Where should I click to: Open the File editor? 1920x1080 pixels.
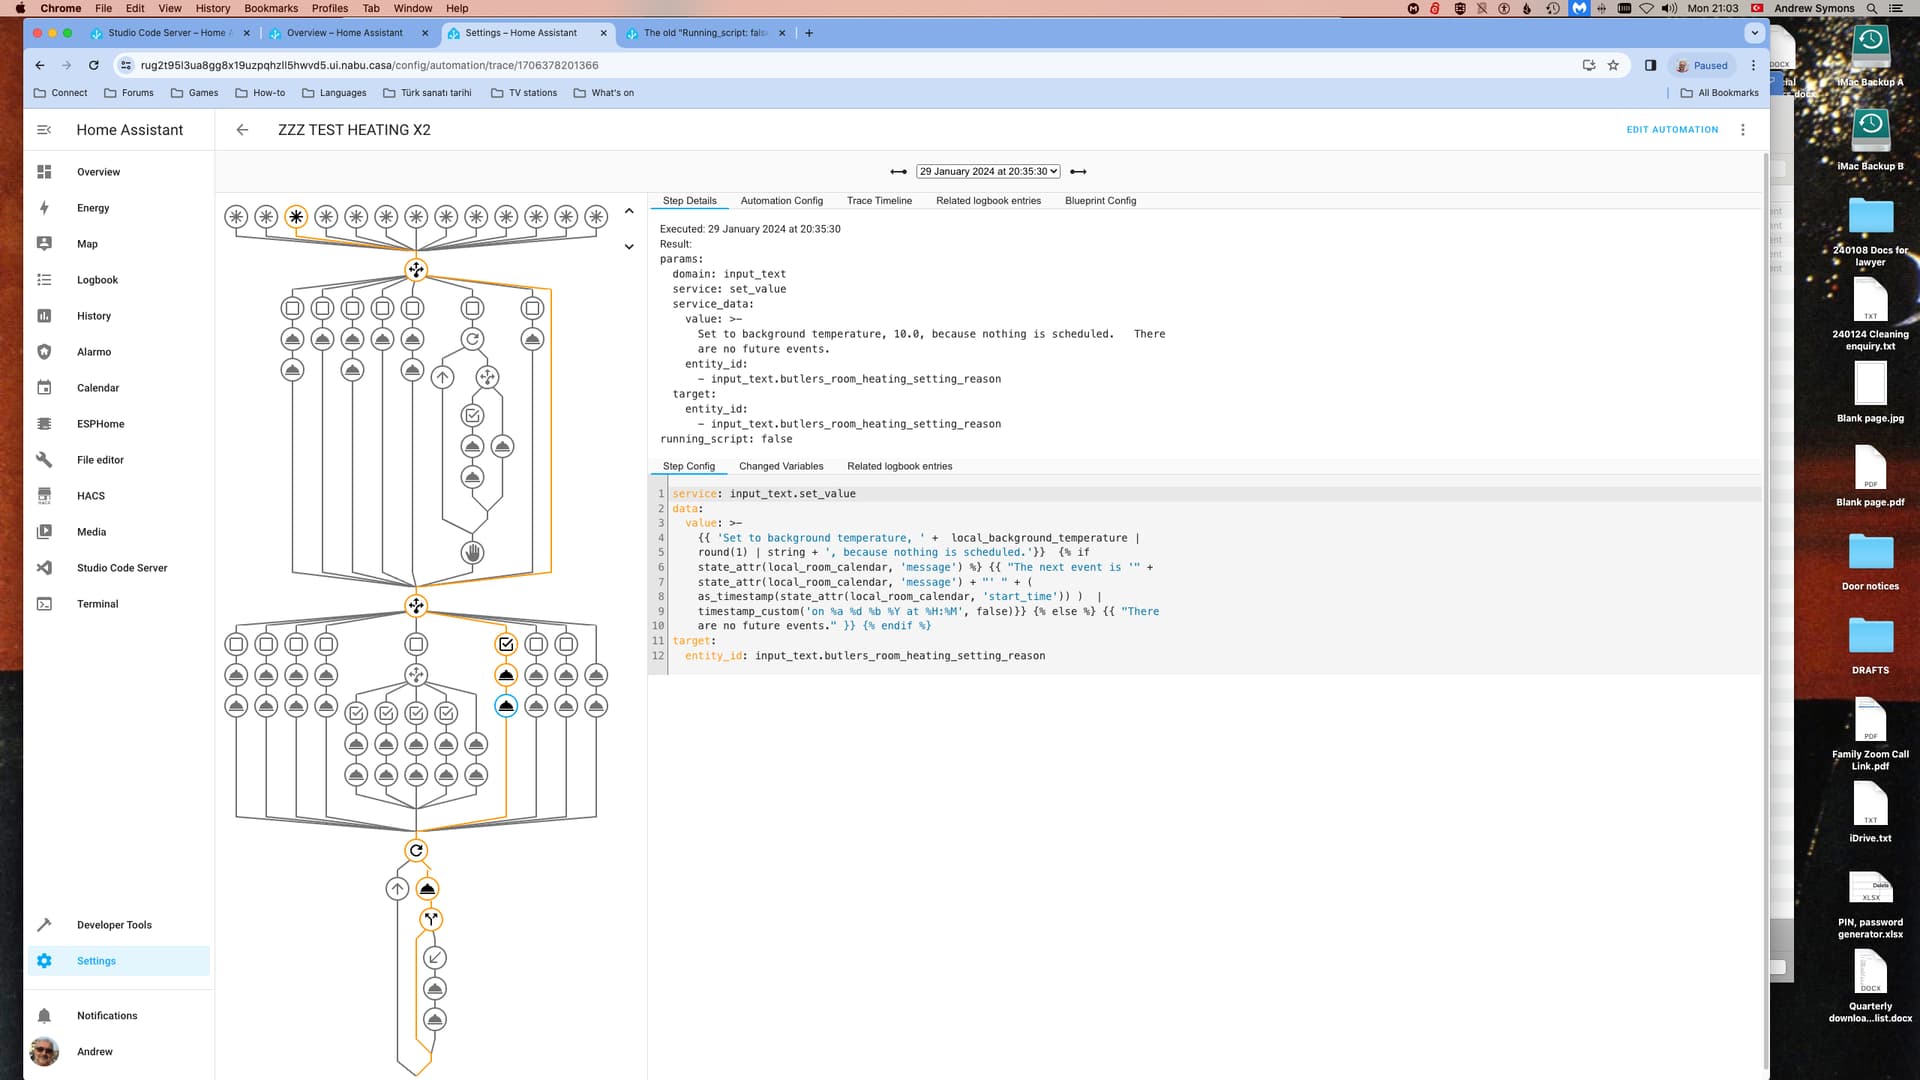pyautogui.click(x=101, y=459)
